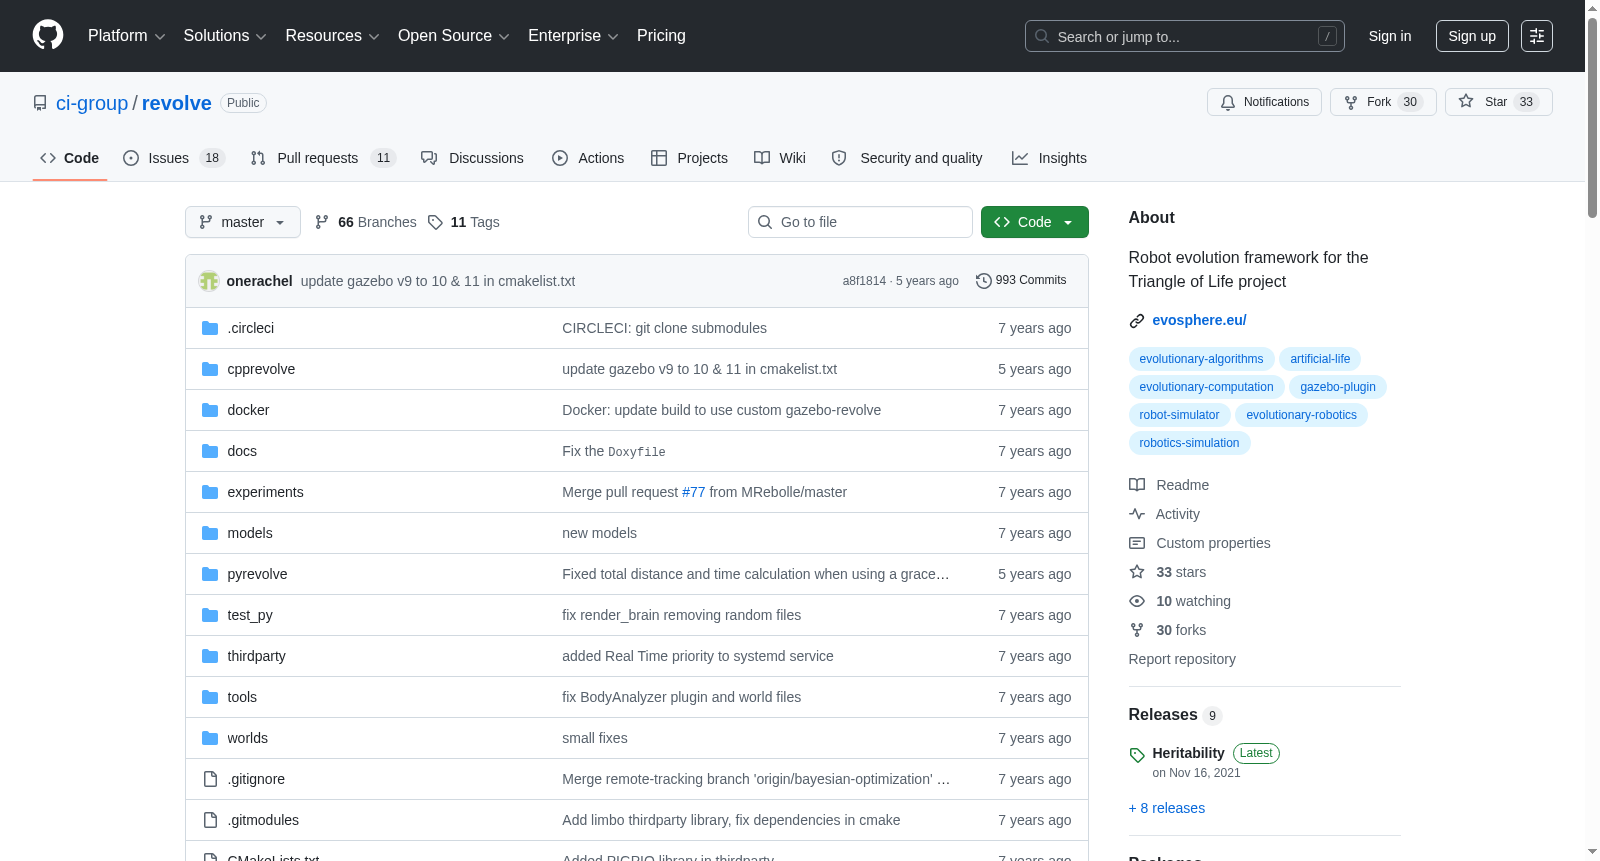Click the link icon beside evosphere.eu
Viewport: 1600px width, 861px height.
pyautogui.click(x=1137, y=321)
